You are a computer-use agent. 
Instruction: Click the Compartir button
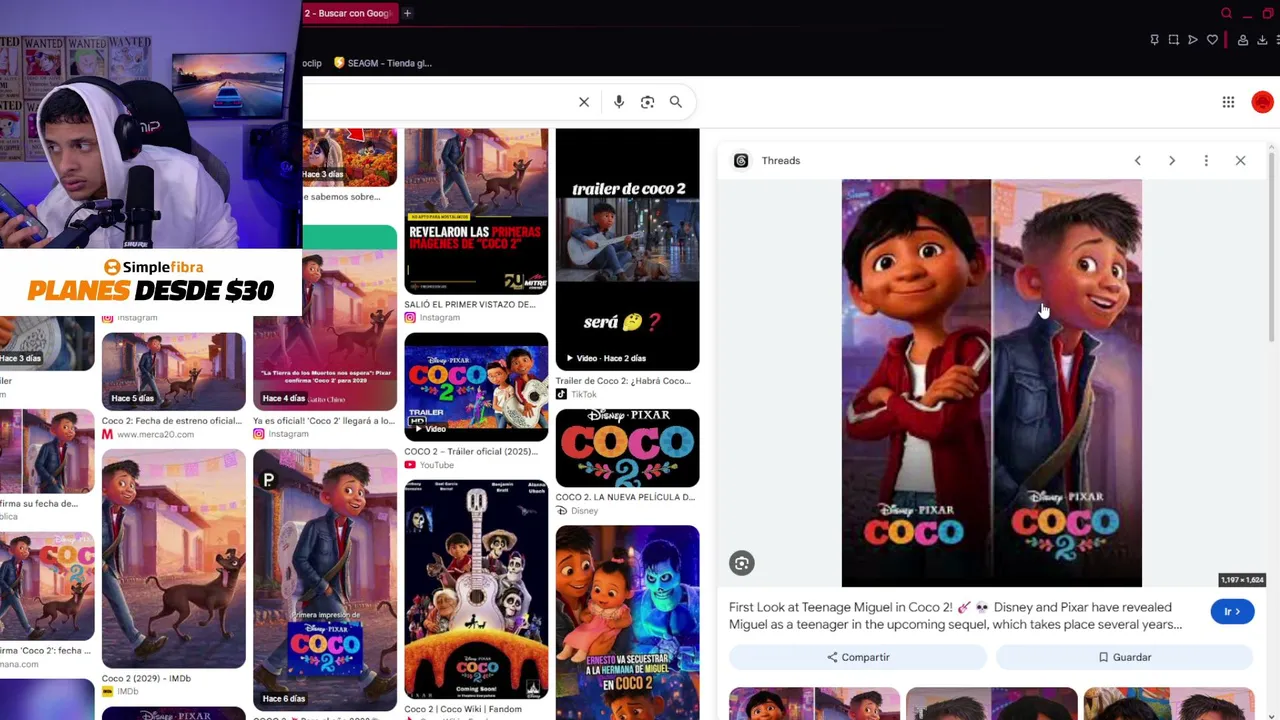pyautogui.click(x=858, y=657)
